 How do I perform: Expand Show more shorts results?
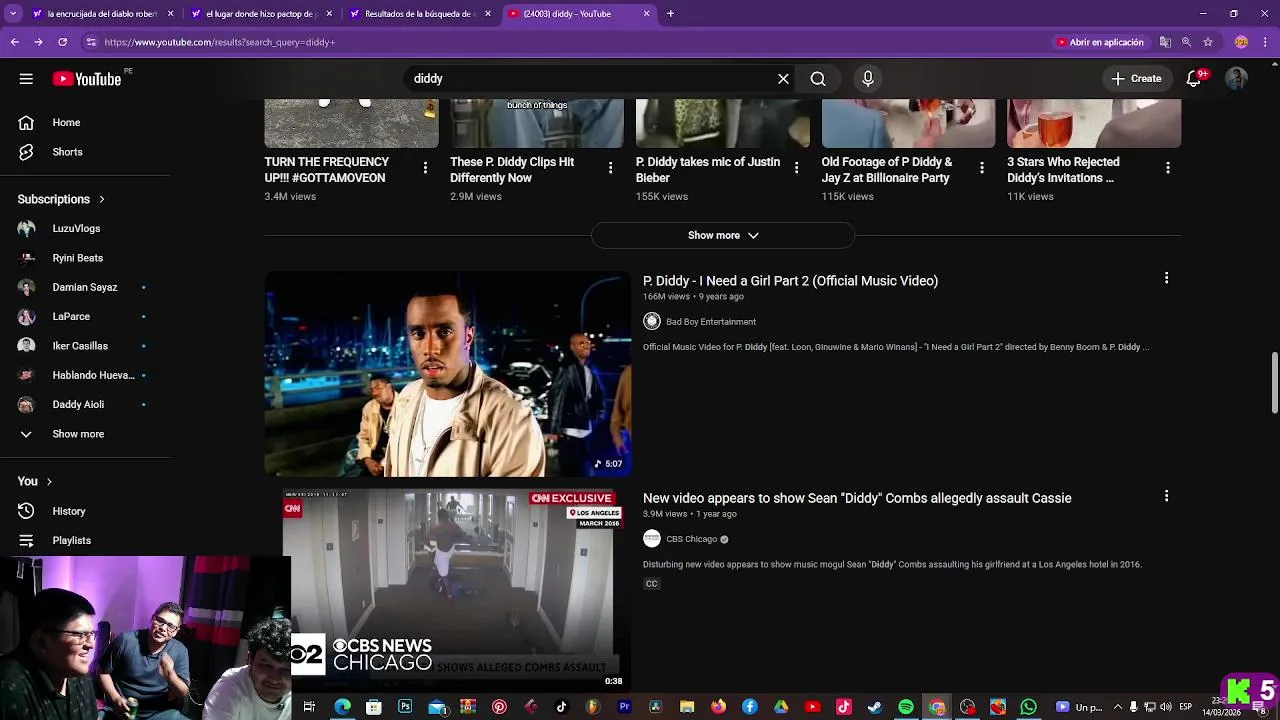[x=723, y=235]
